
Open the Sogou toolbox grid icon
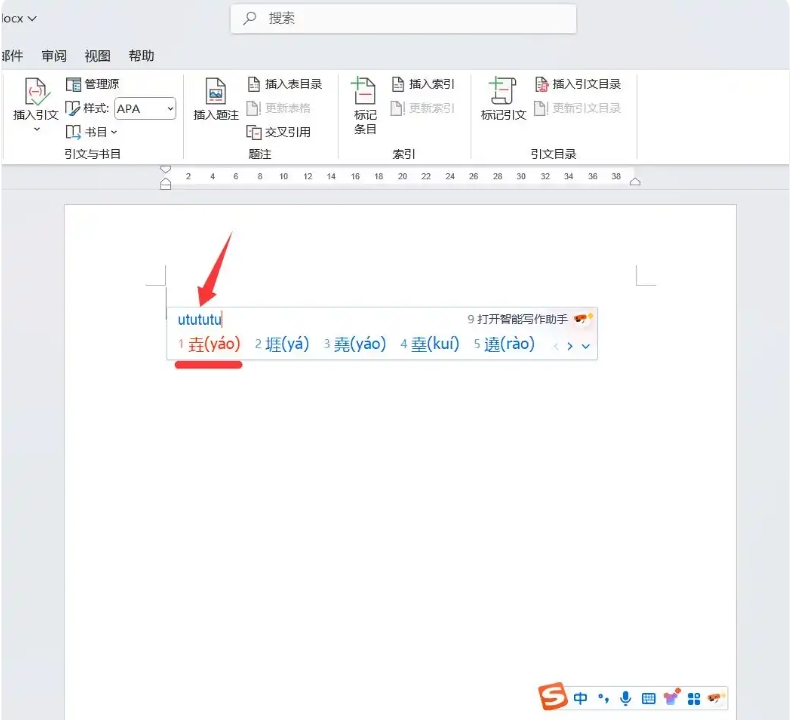pyautogui.click(x=694, y=698)
